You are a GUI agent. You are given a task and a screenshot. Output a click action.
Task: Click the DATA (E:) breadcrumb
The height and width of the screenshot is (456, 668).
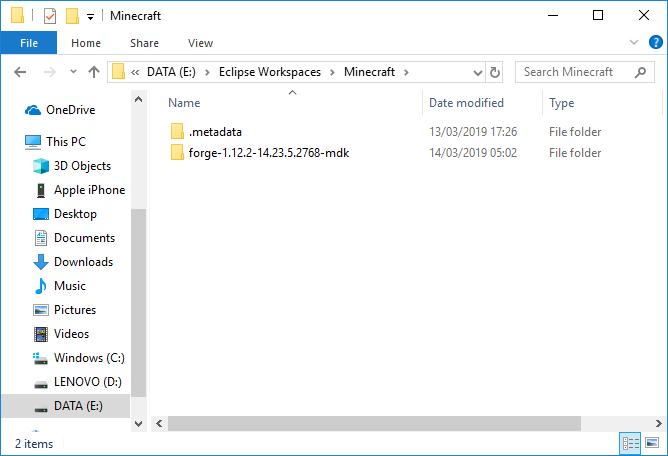(171, 72)
